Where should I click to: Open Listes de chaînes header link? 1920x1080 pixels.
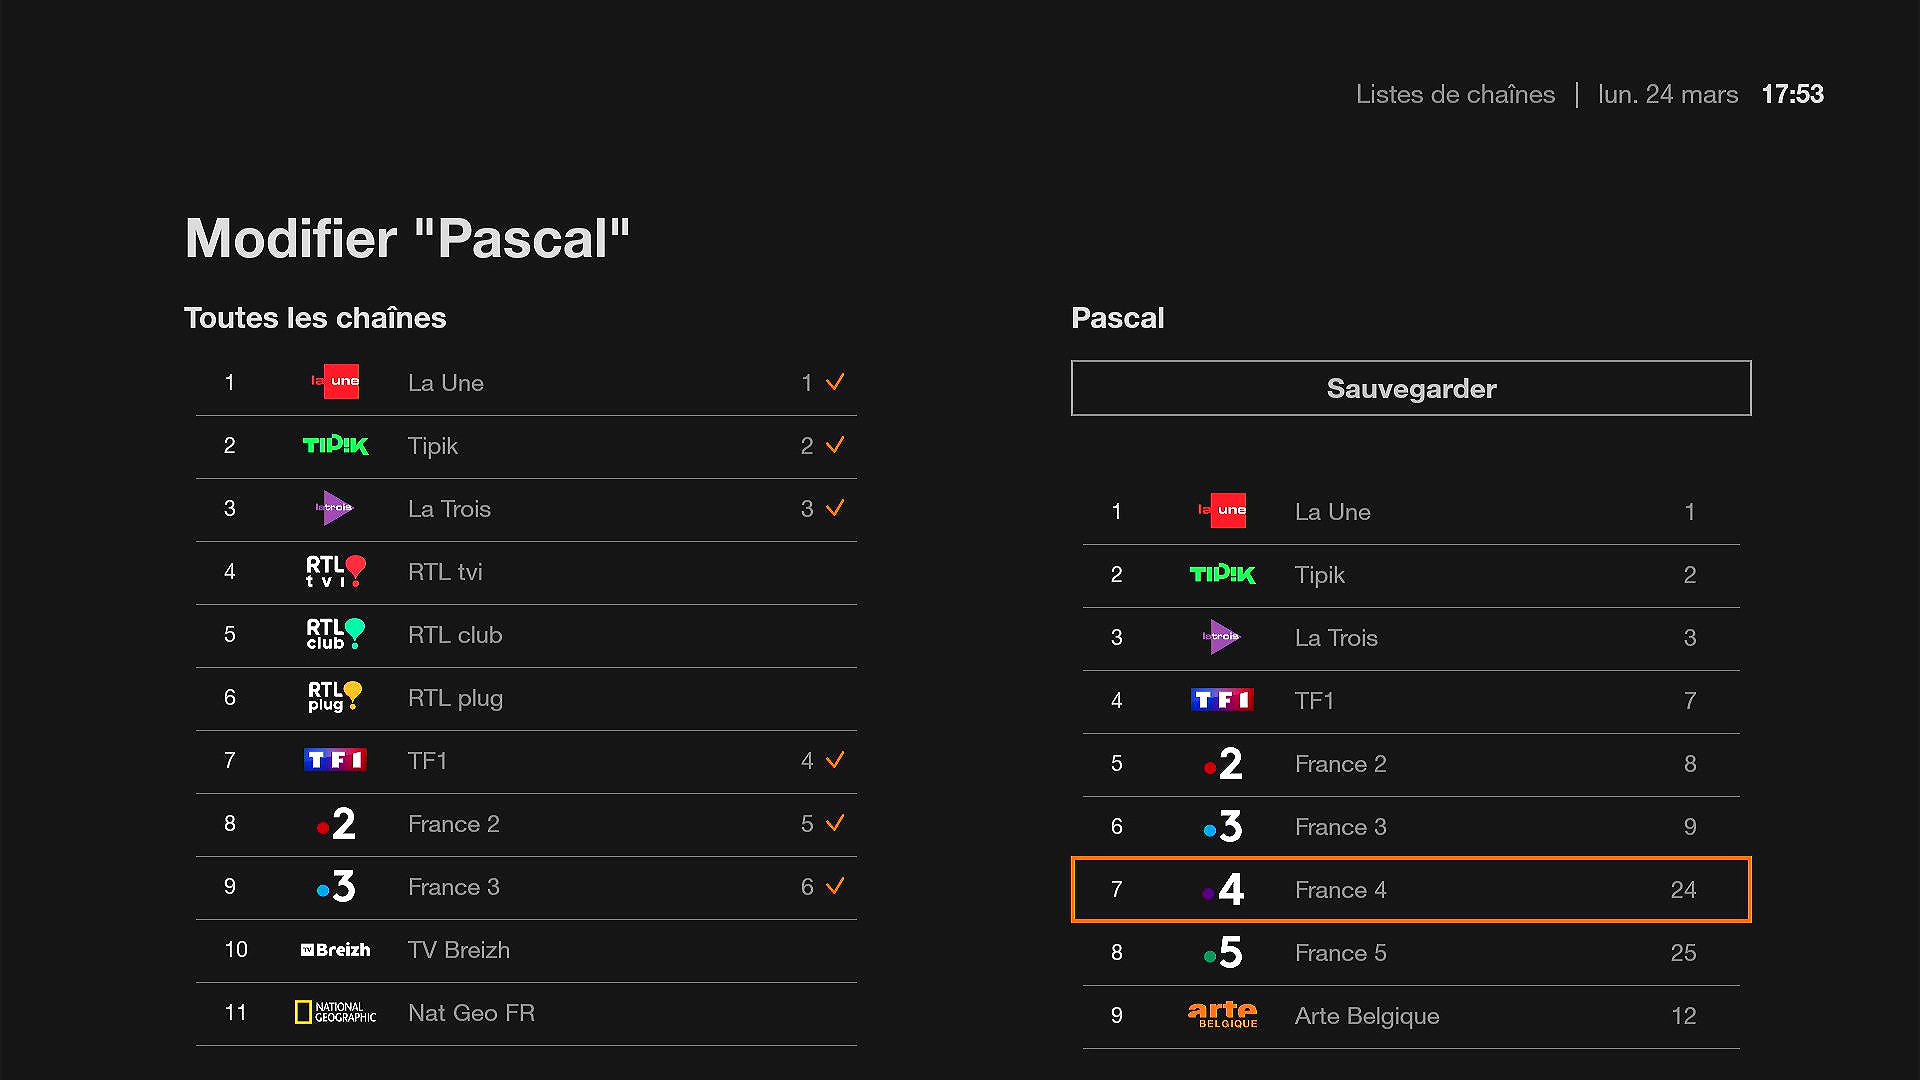pyautogui.click(x=1455, y=94)
